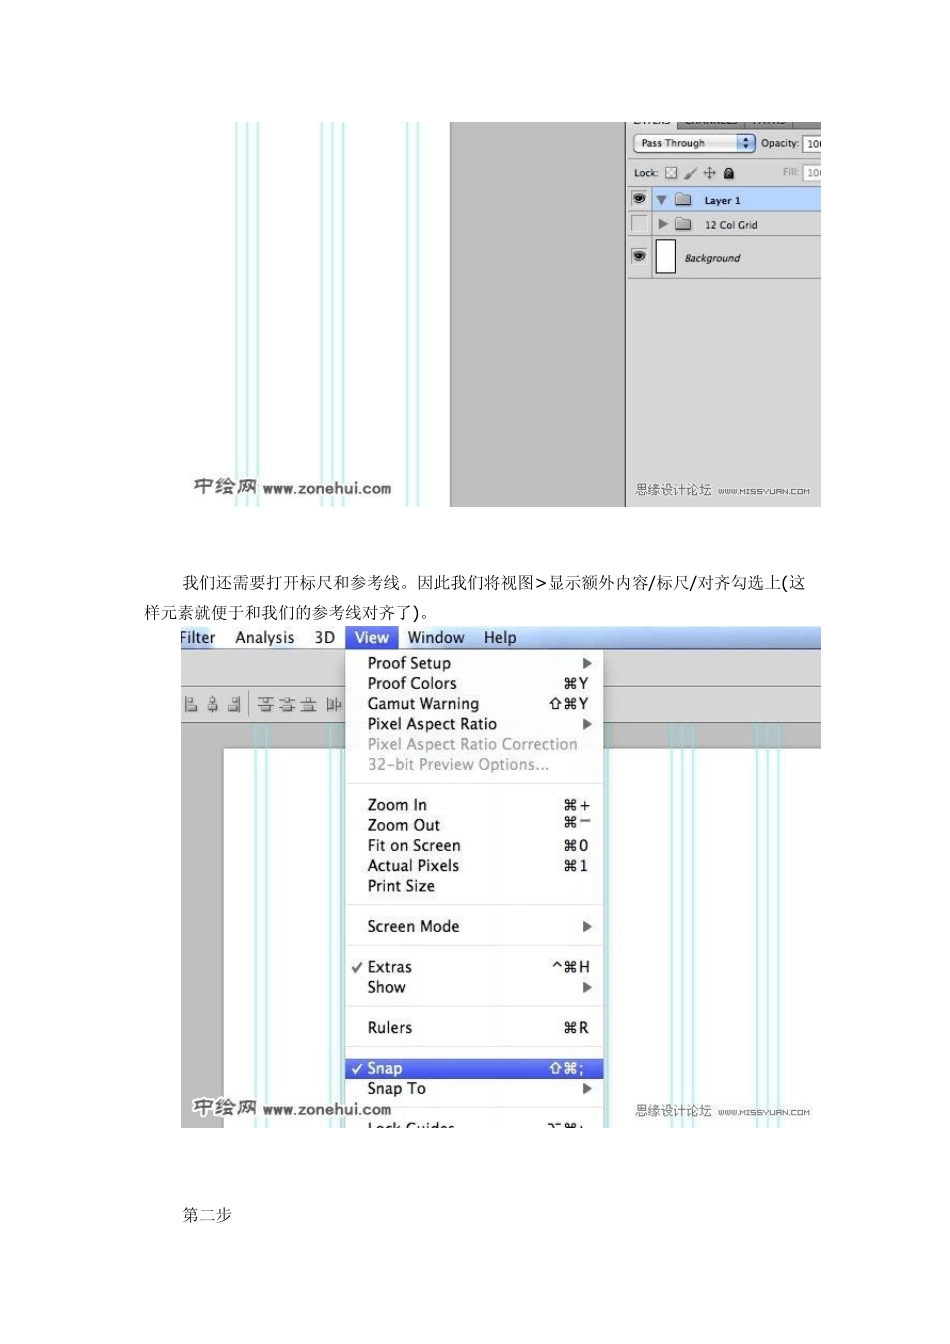Viewport: 950px width, 1344px height.
Task: Uncheck the Snap menu option
Action: 474,1068
